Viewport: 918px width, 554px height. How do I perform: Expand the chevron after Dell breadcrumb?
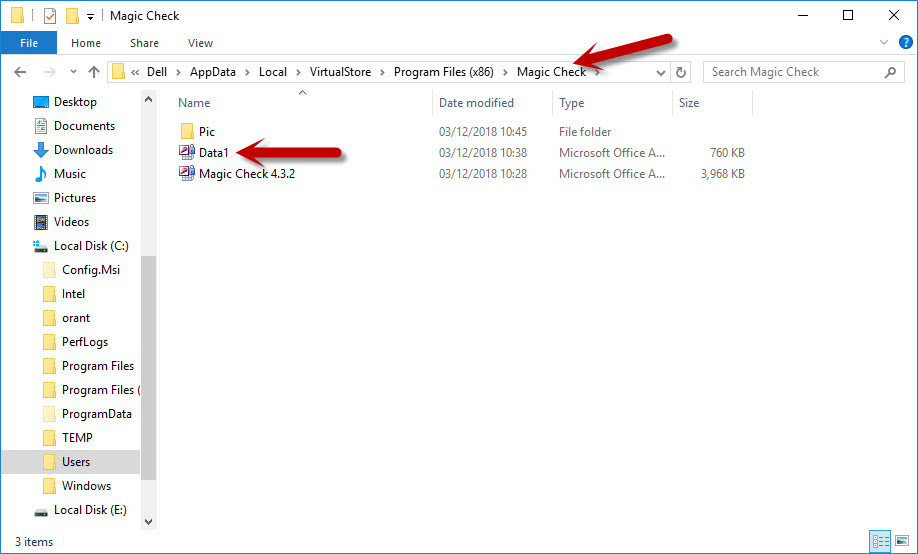(x=179, y=72)
